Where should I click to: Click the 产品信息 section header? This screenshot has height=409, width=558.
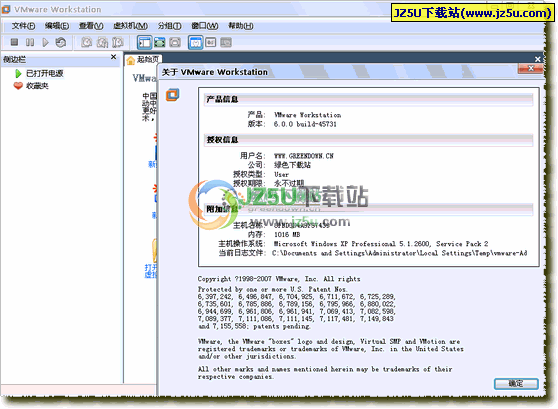(x=369, y=99)
